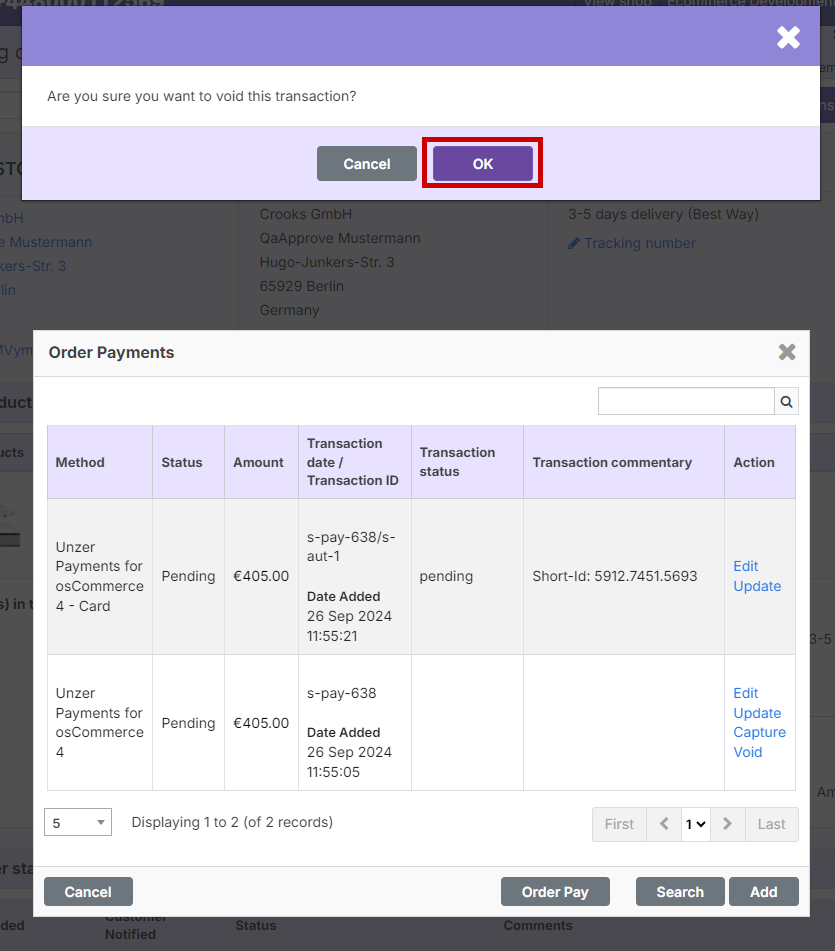835x951 pixels.
Task: Open the records-per-page dropdown showing 5
Action: pyautogui.click(x=78, y=822)
